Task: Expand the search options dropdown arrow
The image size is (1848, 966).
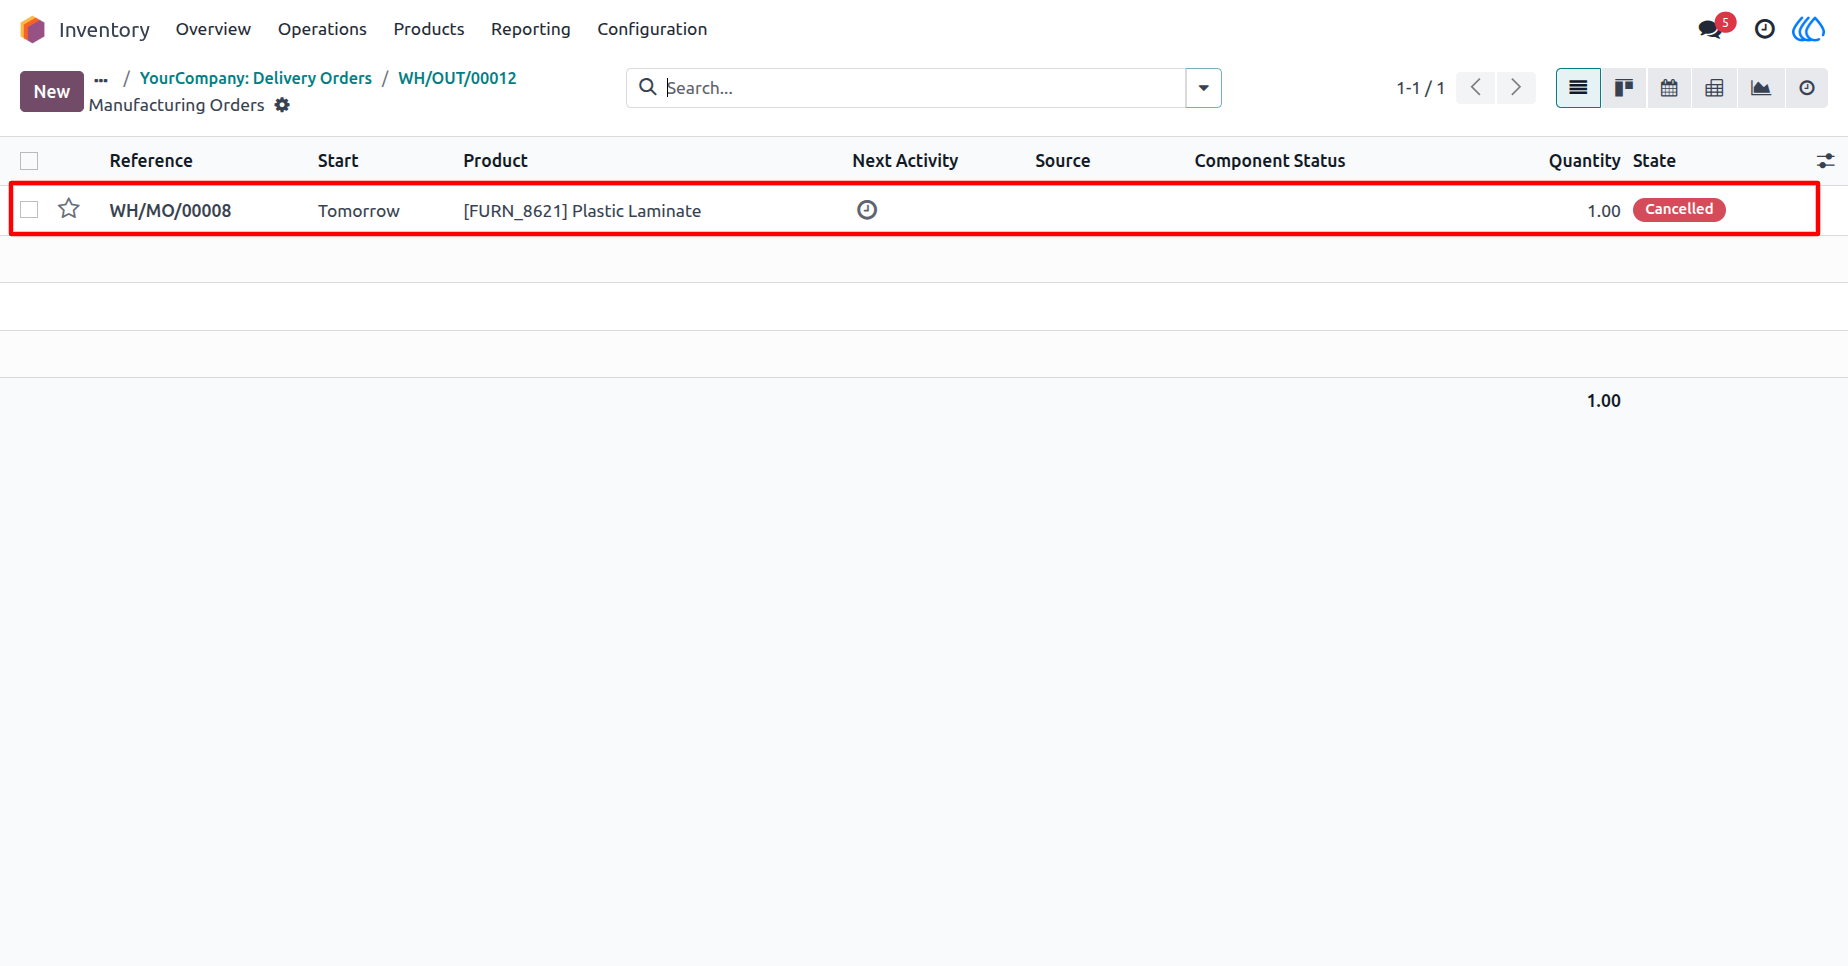Action: [x=1203, y=88]
